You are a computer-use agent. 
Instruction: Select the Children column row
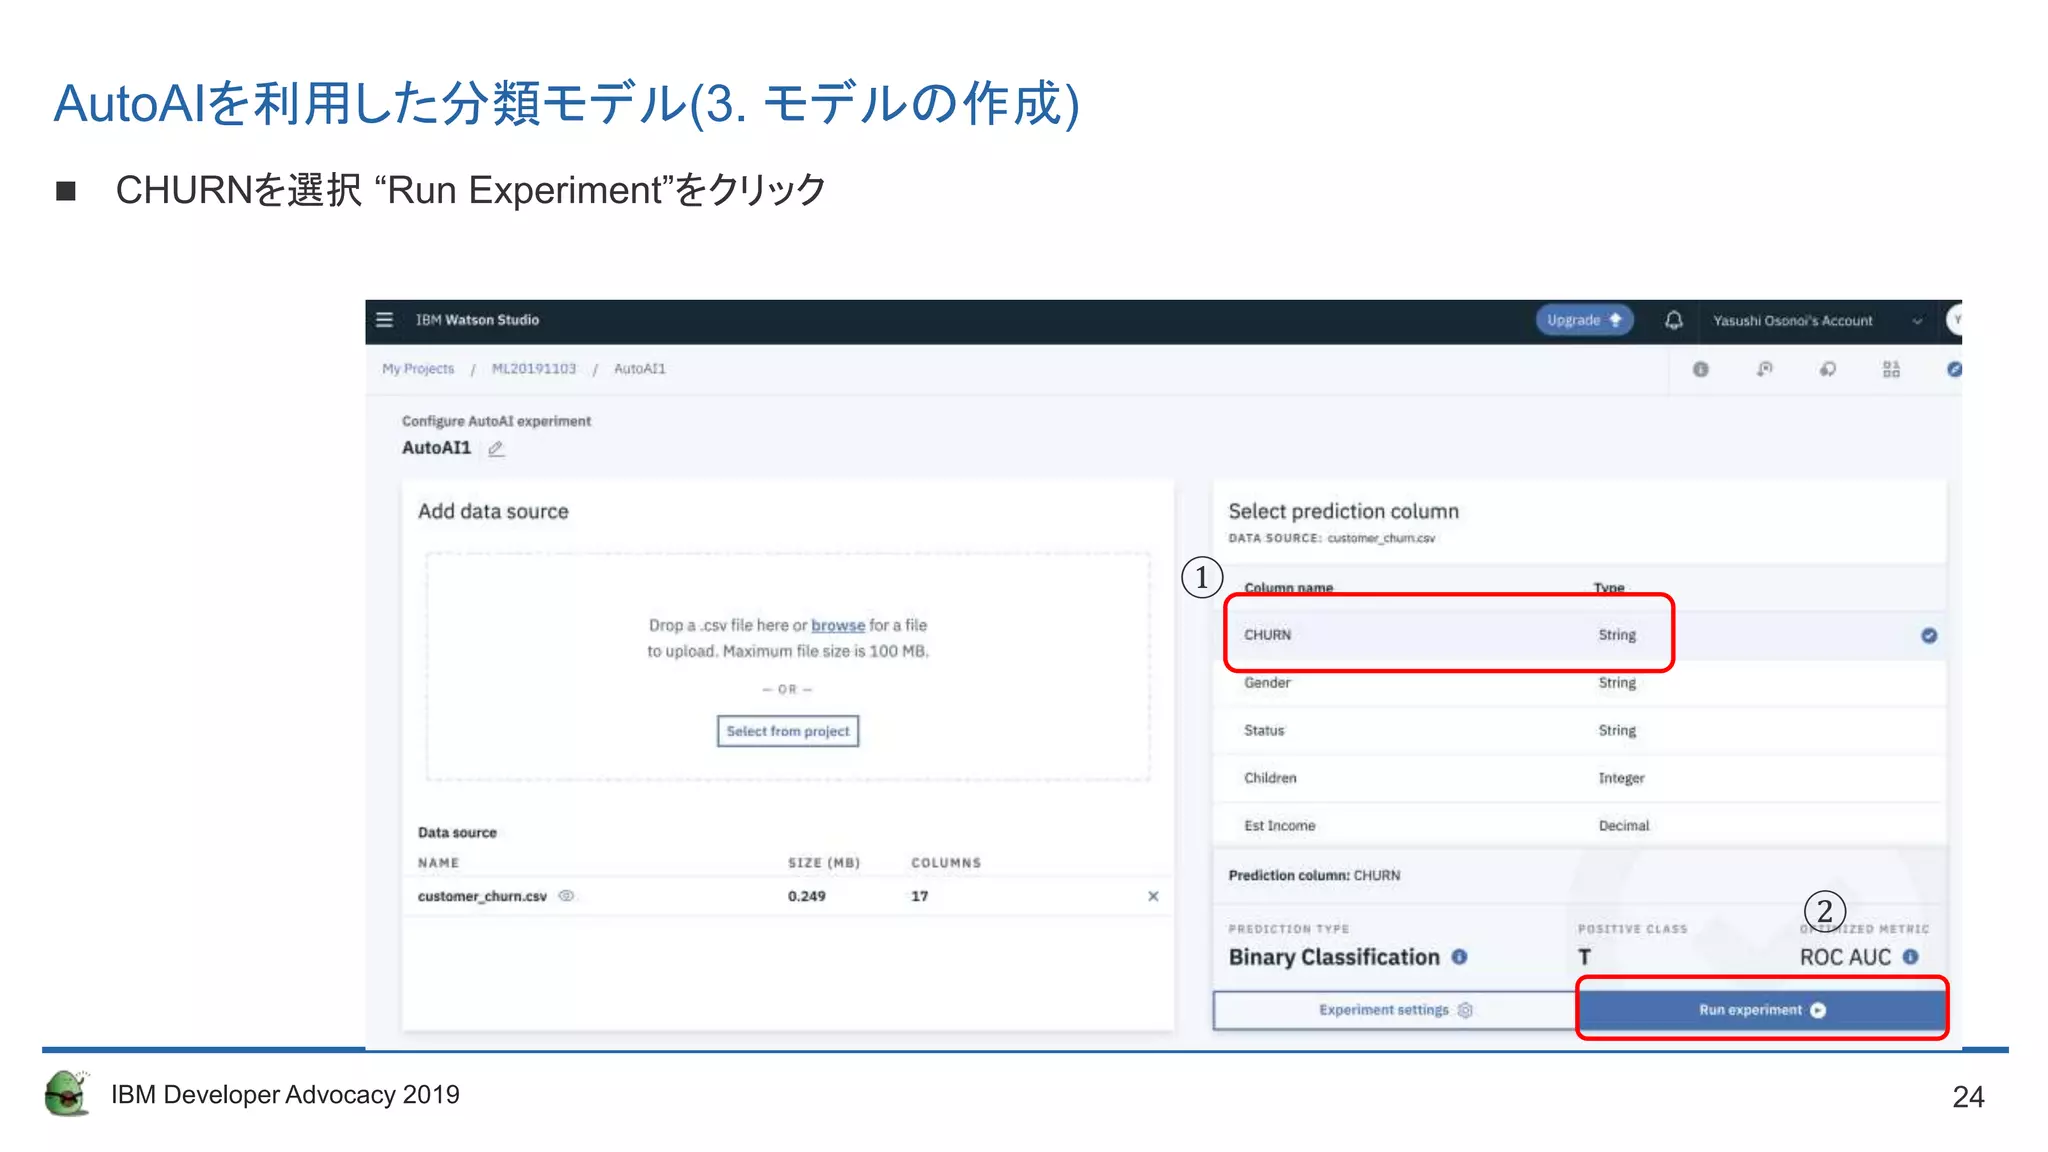(x=1580, y=778)
